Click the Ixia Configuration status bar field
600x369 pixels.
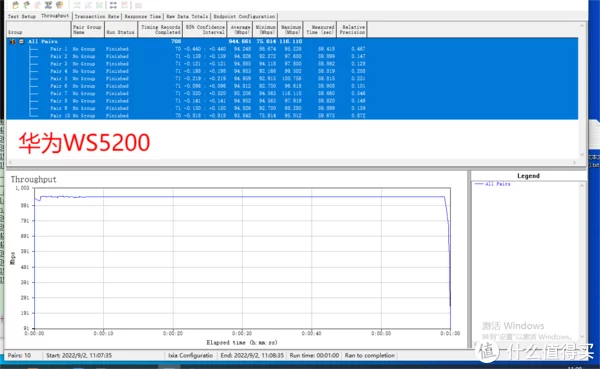191,356
